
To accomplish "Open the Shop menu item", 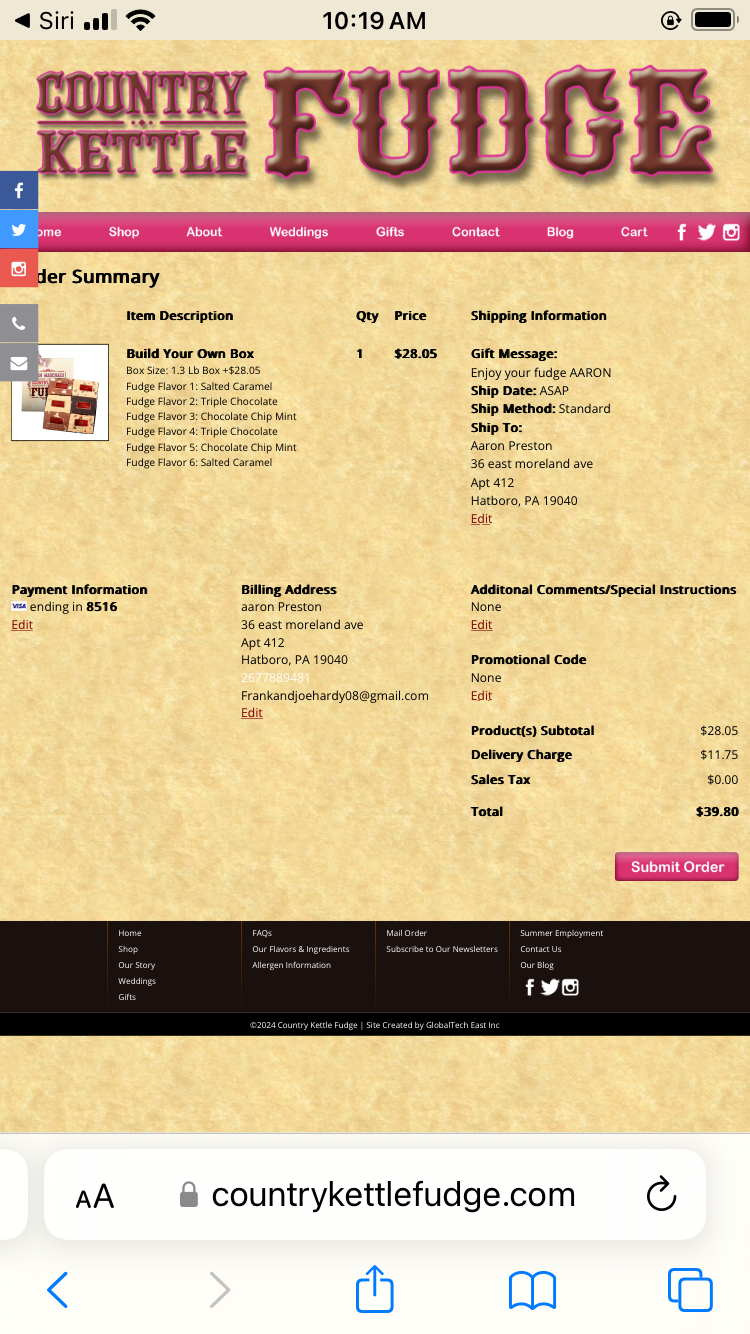I will point(124,232).
